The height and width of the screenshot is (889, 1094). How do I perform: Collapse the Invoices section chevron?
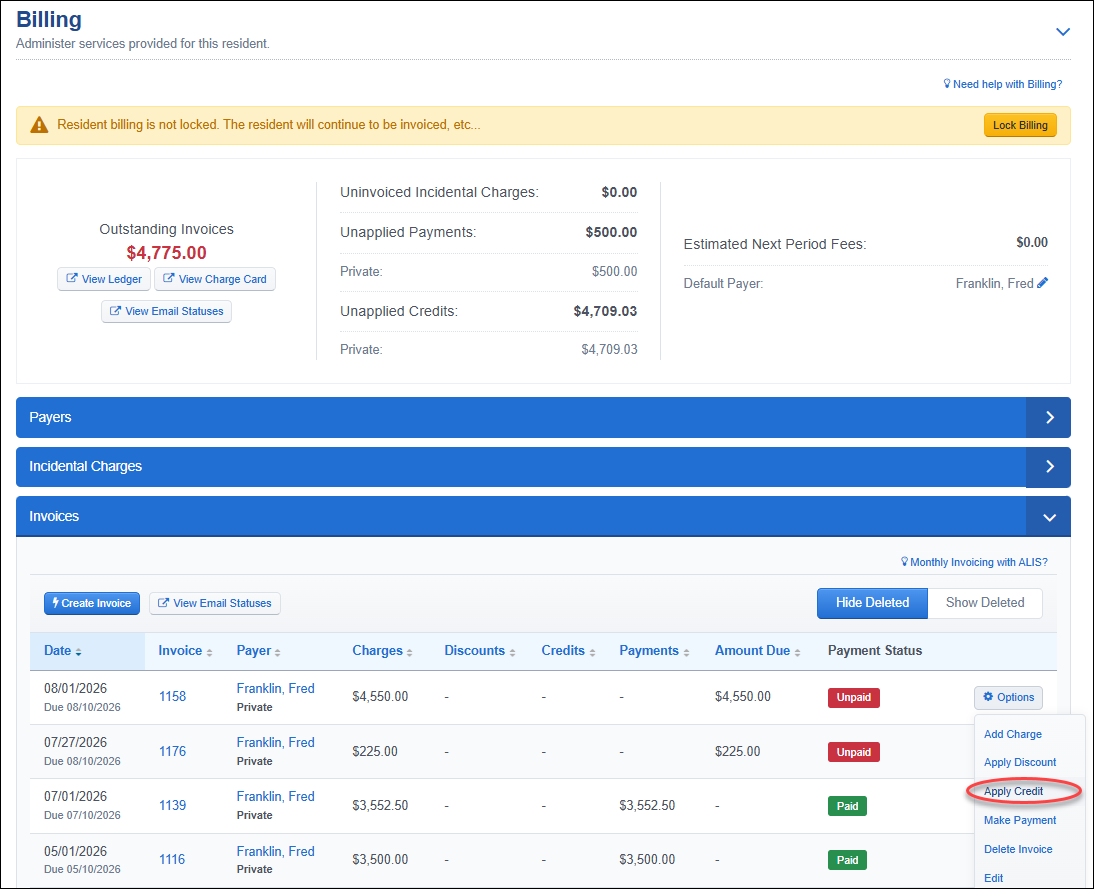pos(1049,517)
